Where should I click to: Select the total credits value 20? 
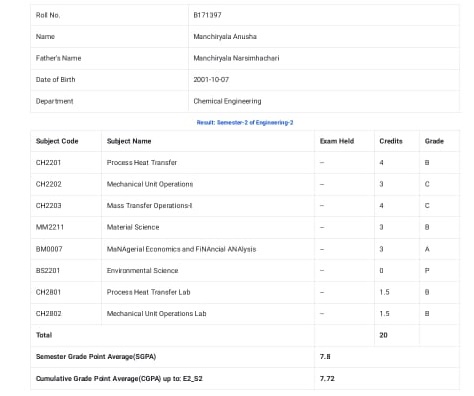(x=383, y=335)
